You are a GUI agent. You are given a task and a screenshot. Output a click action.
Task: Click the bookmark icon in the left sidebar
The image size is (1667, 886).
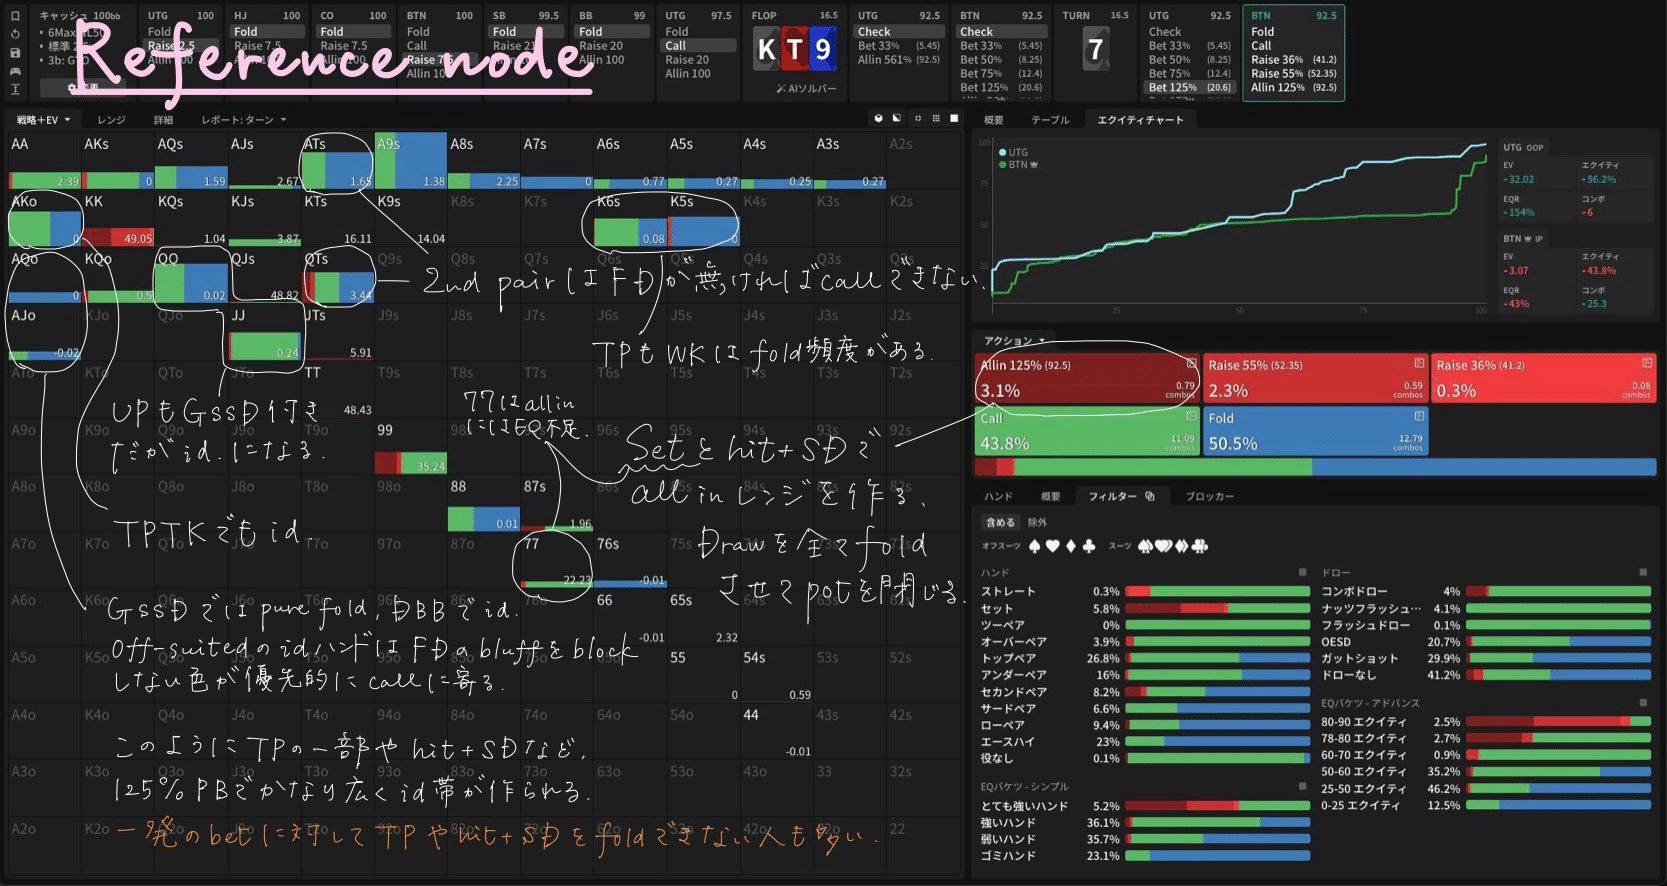15,17
